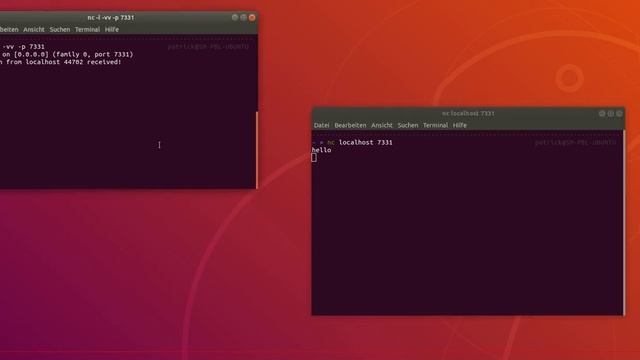This screenshot has width=640, height=360.
Task: Click the '(family 0, port 7331)' line
Action: (x=93, y=54)
